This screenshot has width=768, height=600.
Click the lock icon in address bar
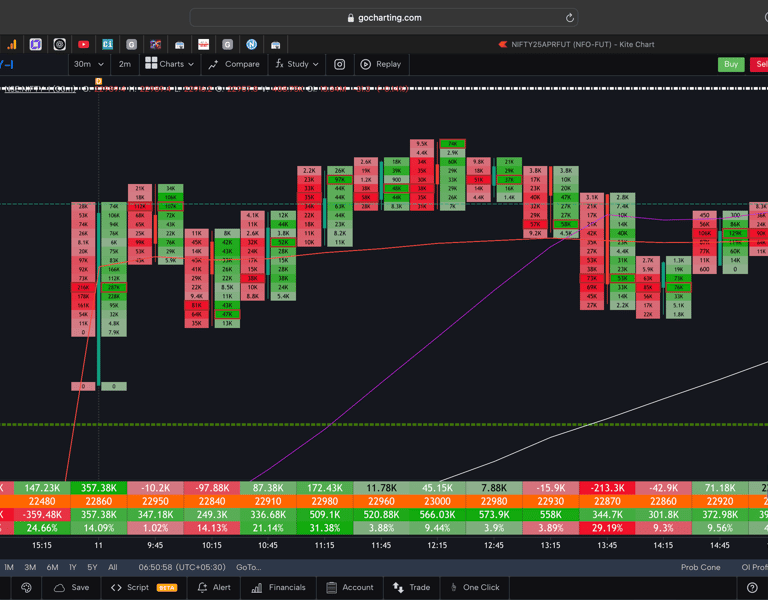350,18
